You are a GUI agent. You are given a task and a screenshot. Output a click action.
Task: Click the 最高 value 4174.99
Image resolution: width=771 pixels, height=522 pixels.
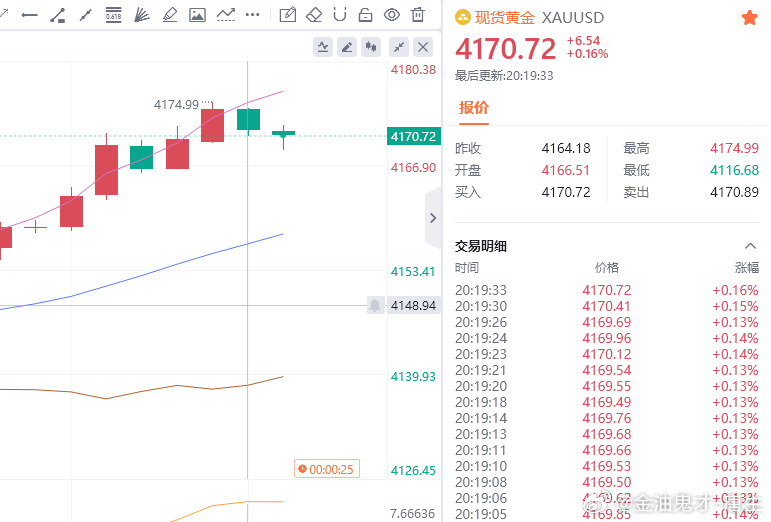pyautogui.click(x=735, y=148)
